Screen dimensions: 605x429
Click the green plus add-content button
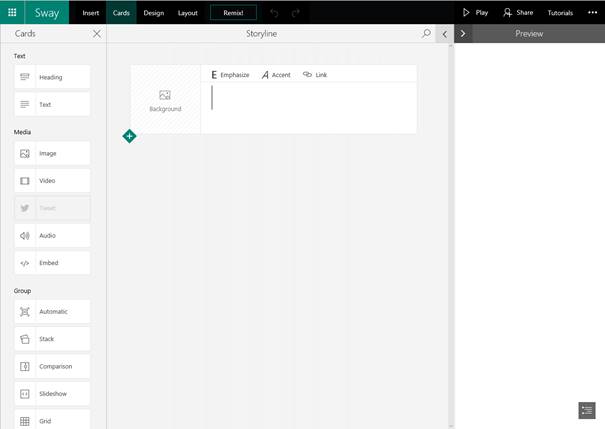129,136
